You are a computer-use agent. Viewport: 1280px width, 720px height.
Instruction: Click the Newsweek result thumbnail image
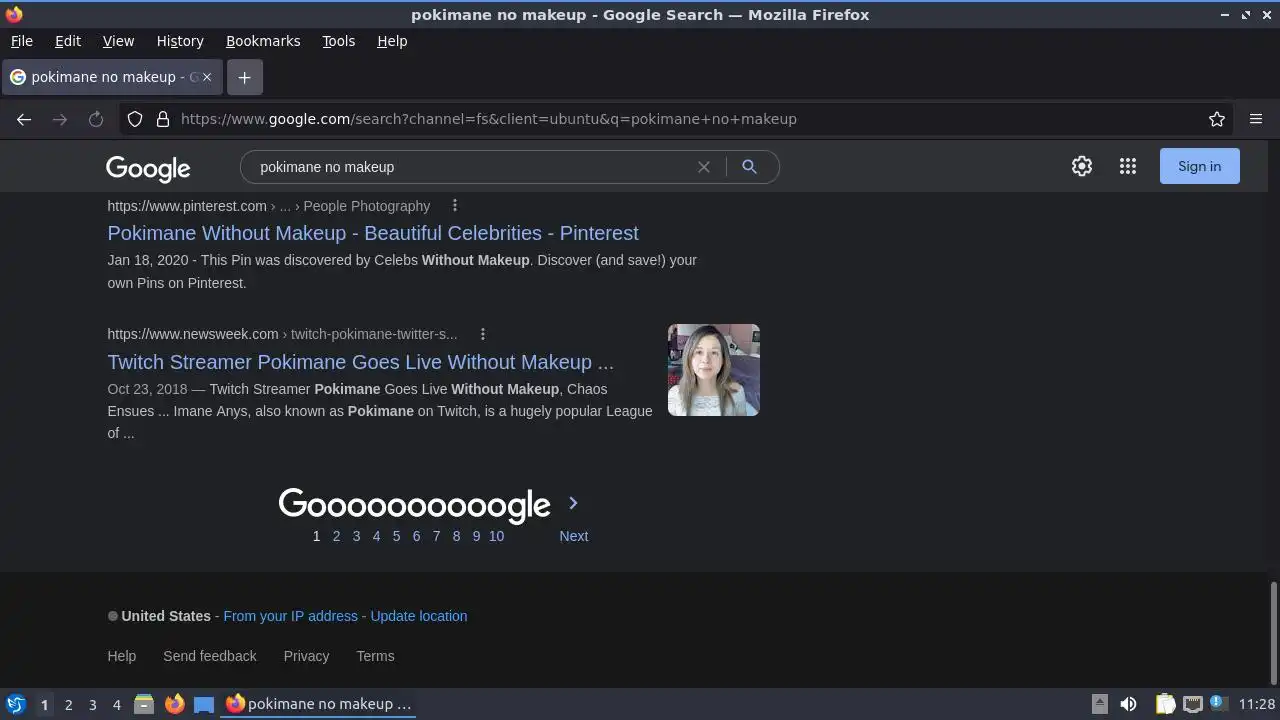pyautogui.click(x=714, y=370)
